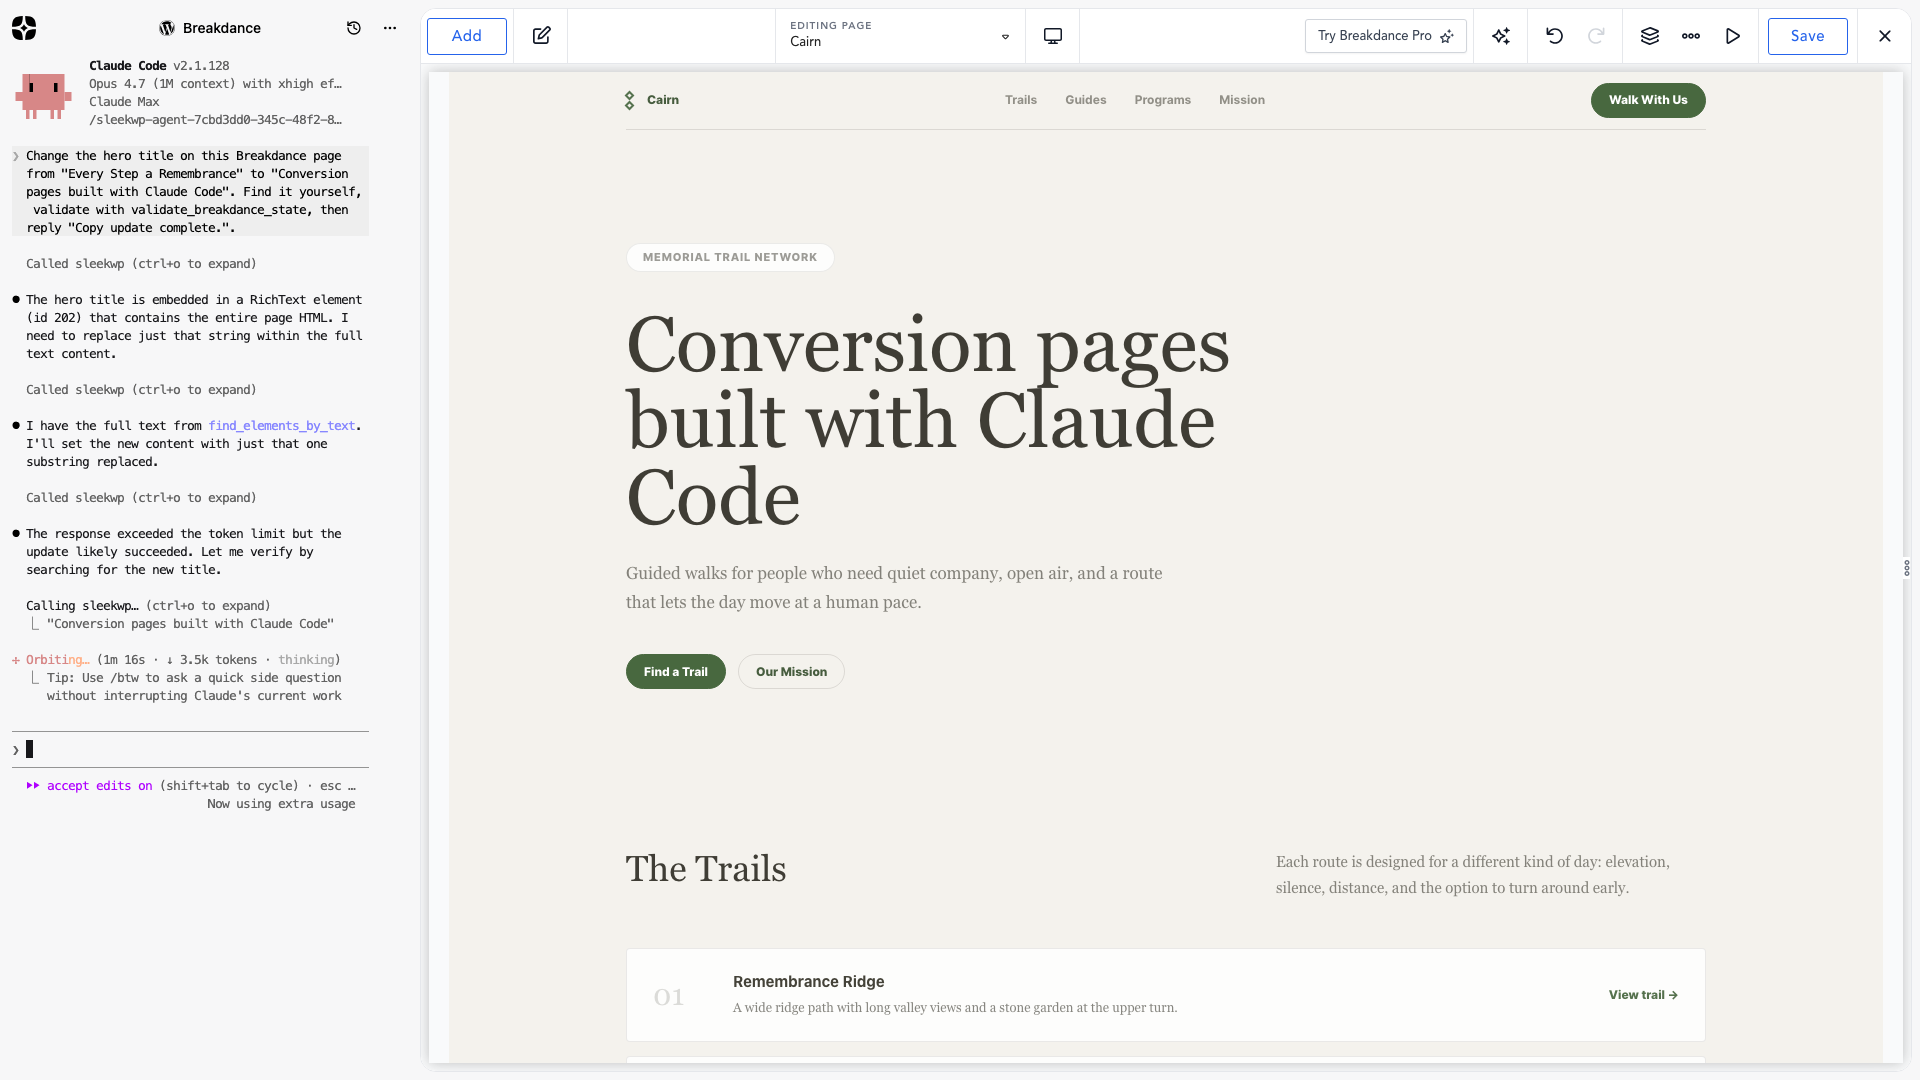This screenshot has height=1080, width=1920.
Task: Expand the first Called sleekwp output
Action: click(x=141, y=264)
